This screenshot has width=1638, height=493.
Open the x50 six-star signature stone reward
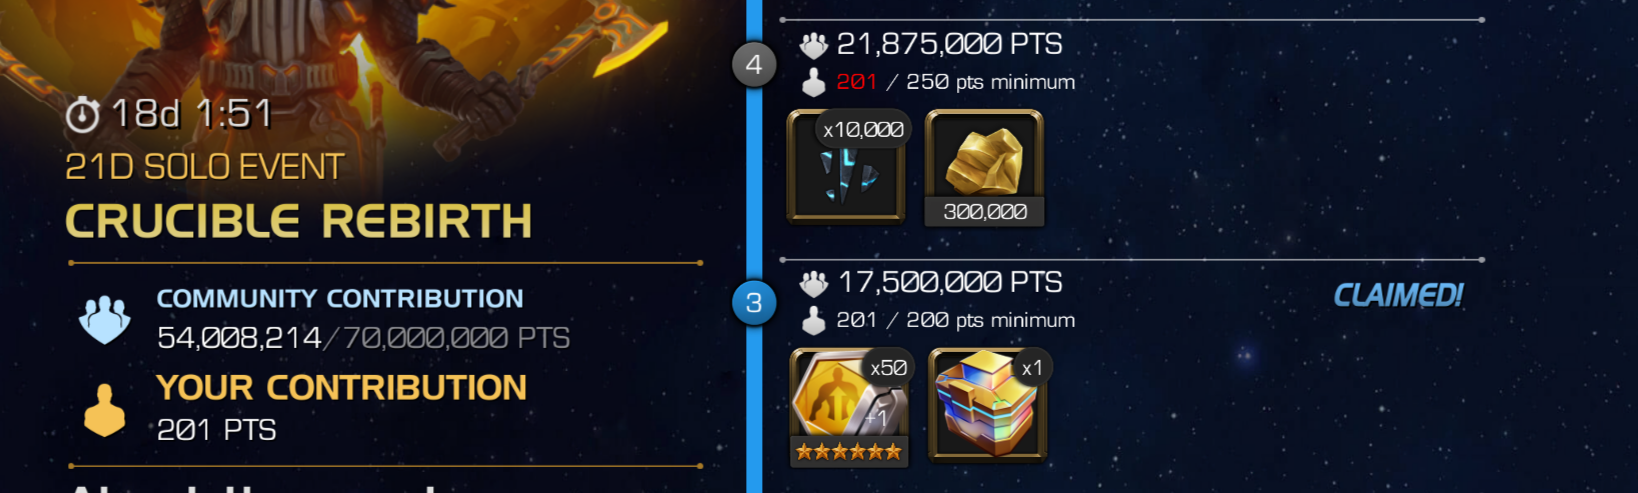[849, 406]
